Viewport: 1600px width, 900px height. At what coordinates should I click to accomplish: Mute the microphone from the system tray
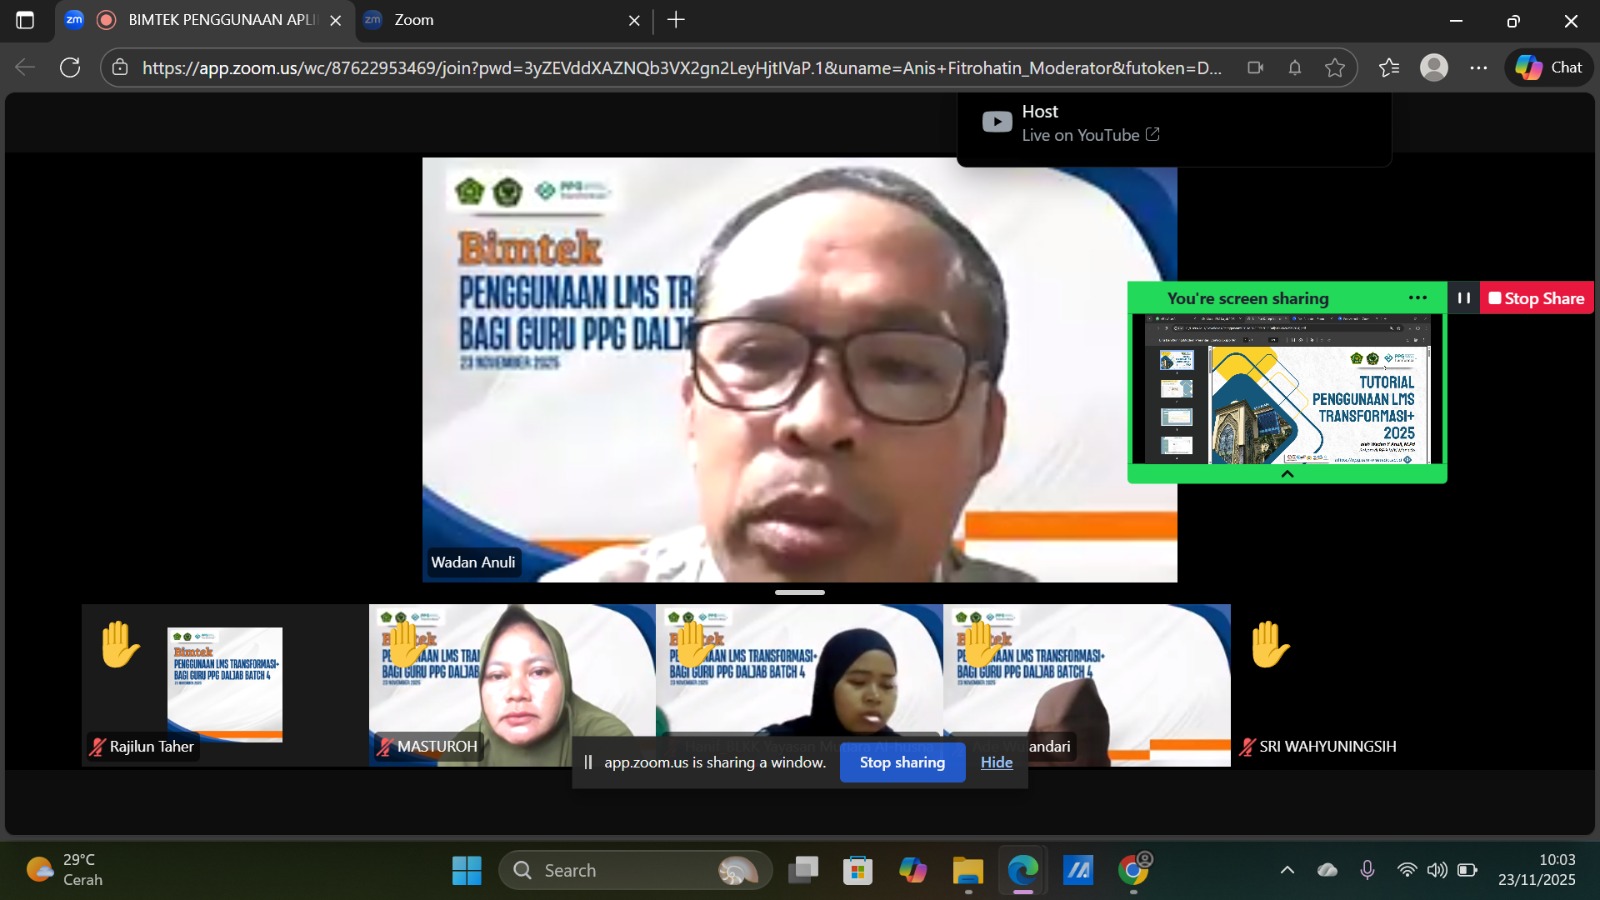point(1366,870)
